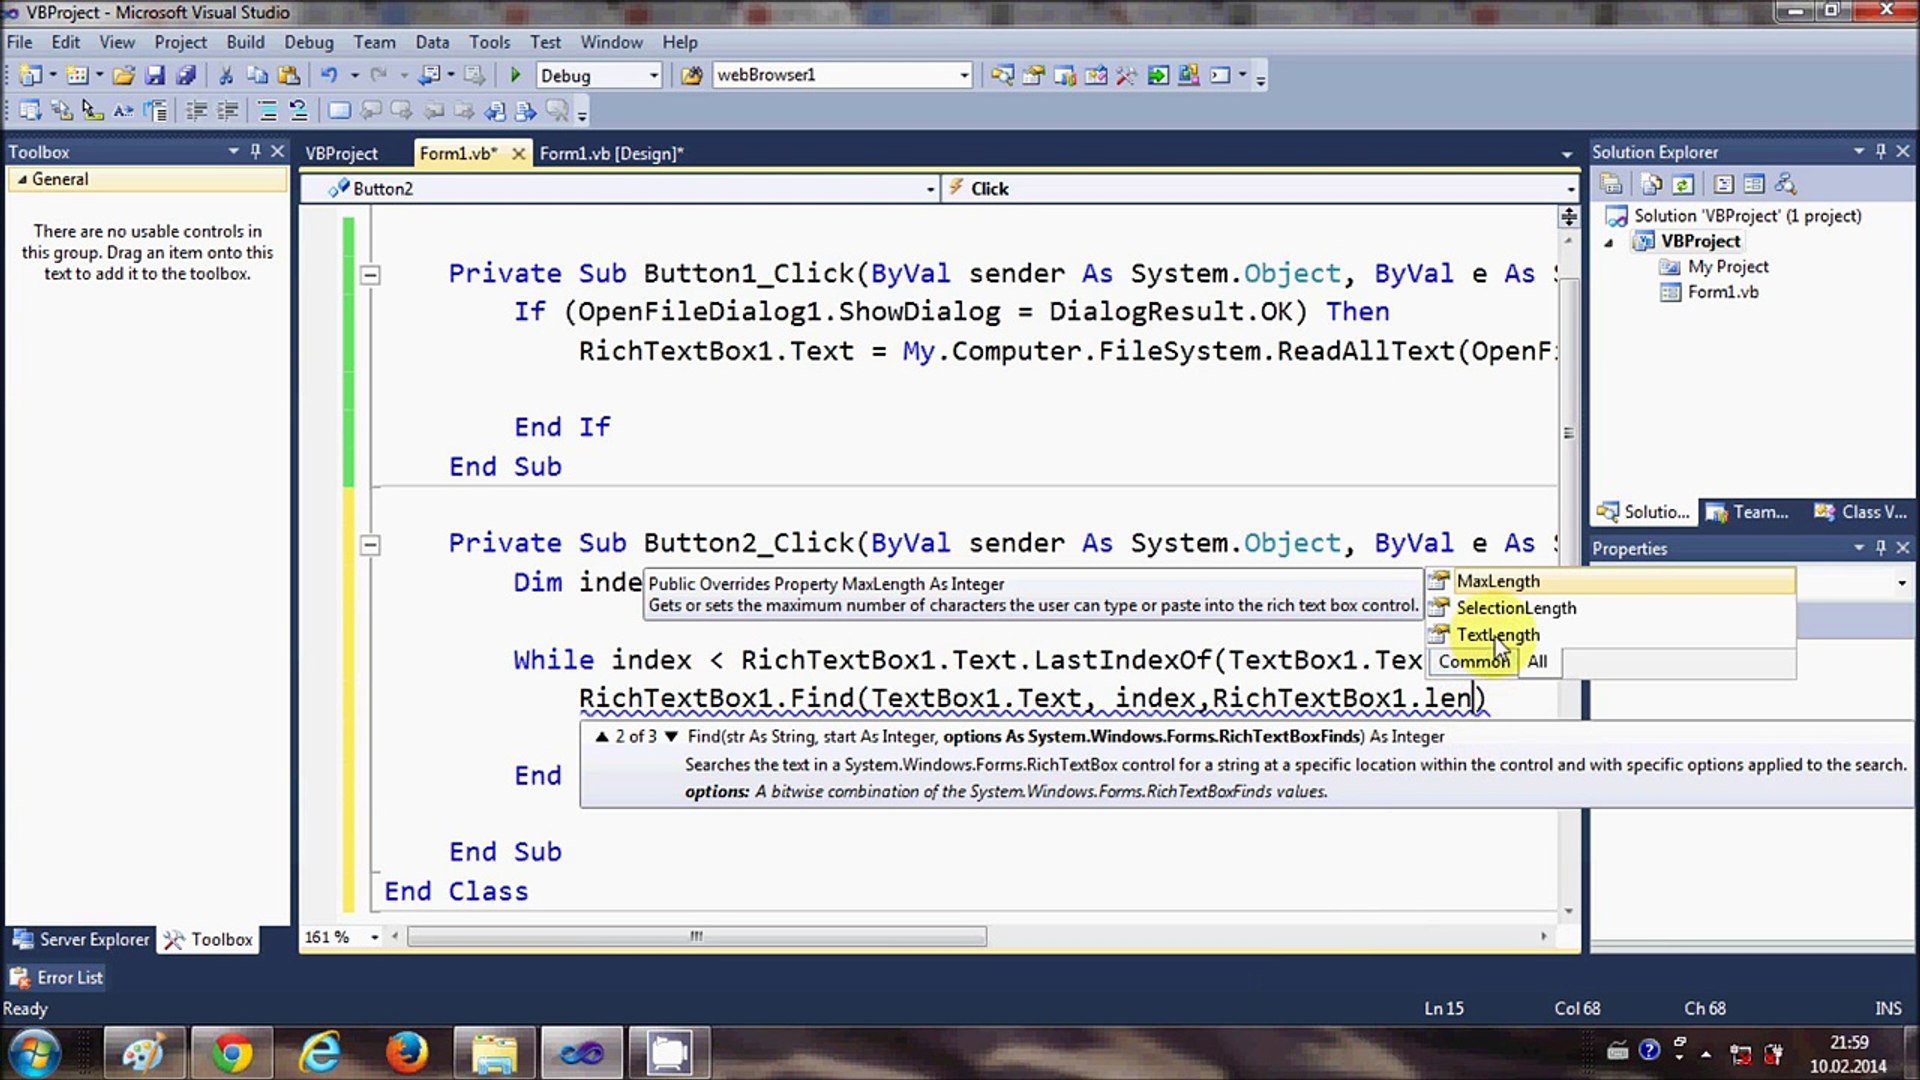Image resolution: width=1920 pixels, height=1080 pixels.
Task: Click the Open File folder icon
Action: [x=123, y=75]
